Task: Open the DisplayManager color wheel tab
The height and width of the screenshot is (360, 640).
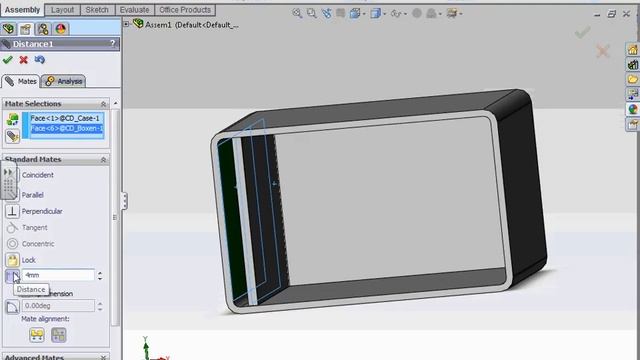Action: (x=60, y=29)
